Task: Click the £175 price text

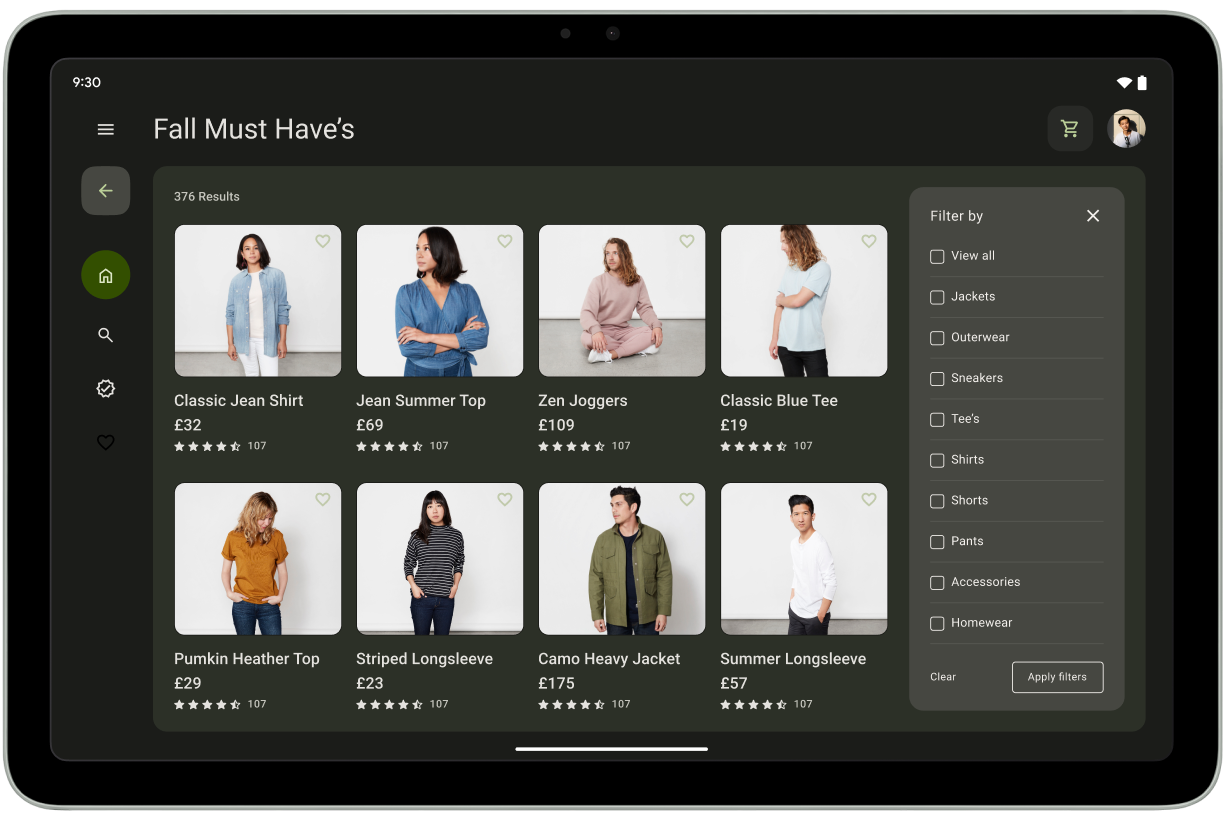Action: [x=556, y=683]
